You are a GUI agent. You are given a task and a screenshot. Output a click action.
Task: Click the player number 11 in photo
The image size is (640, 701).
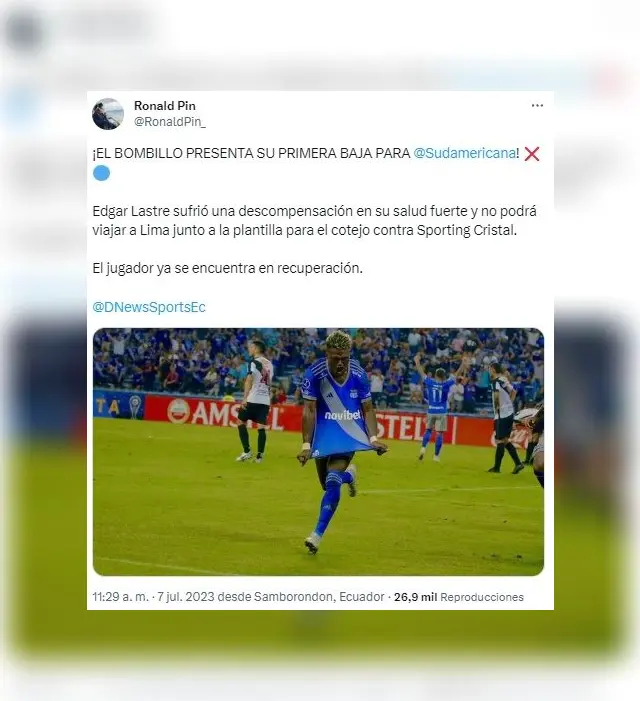click(437, 394)
